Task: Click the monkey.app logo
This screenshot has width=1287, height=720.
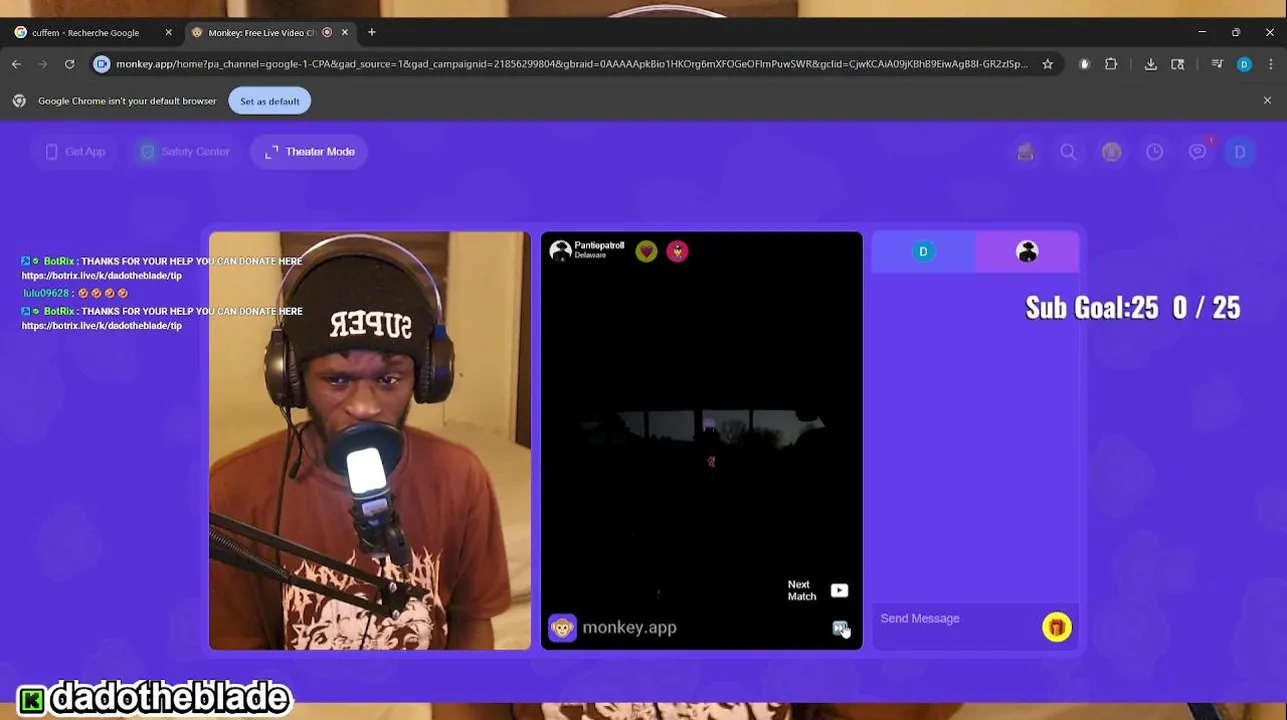Action: point(613,627)
